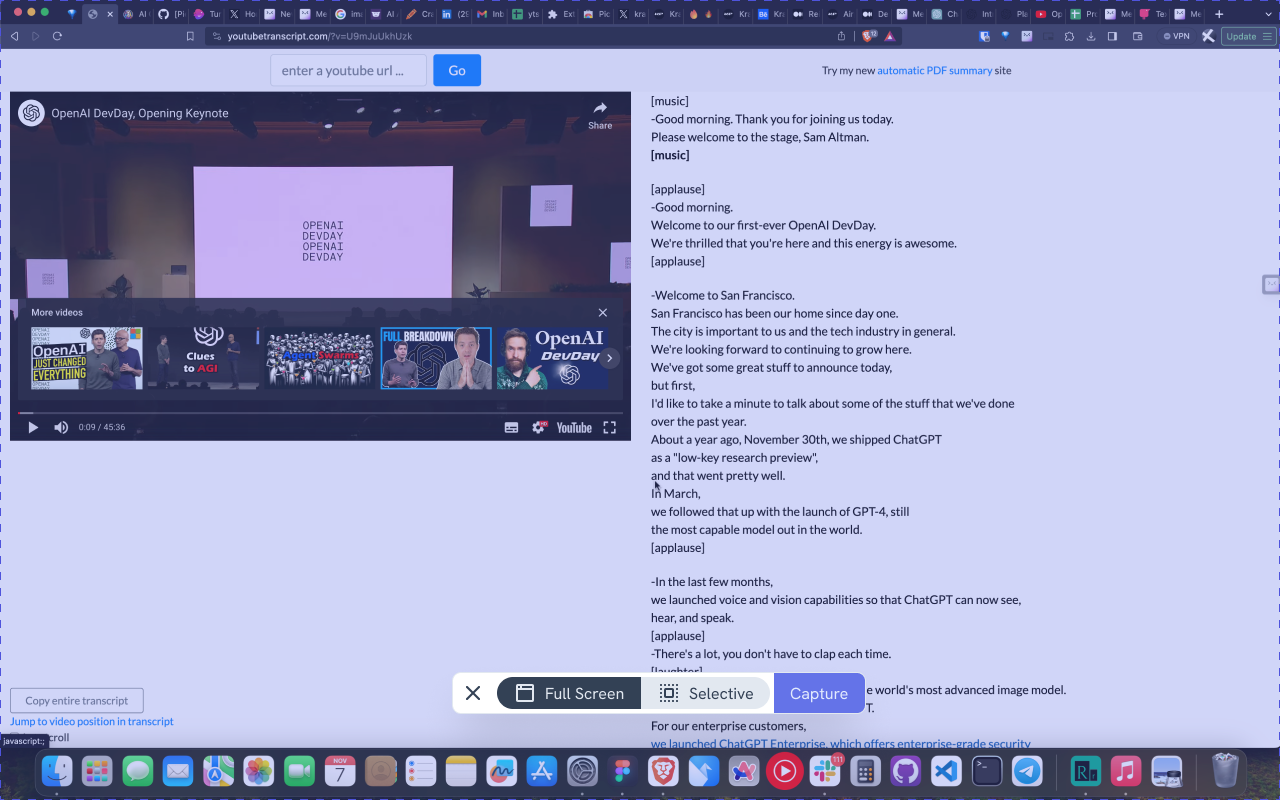Open Slack from the Dock
This screenshot has width=1280, height=800.
point(825,771)
